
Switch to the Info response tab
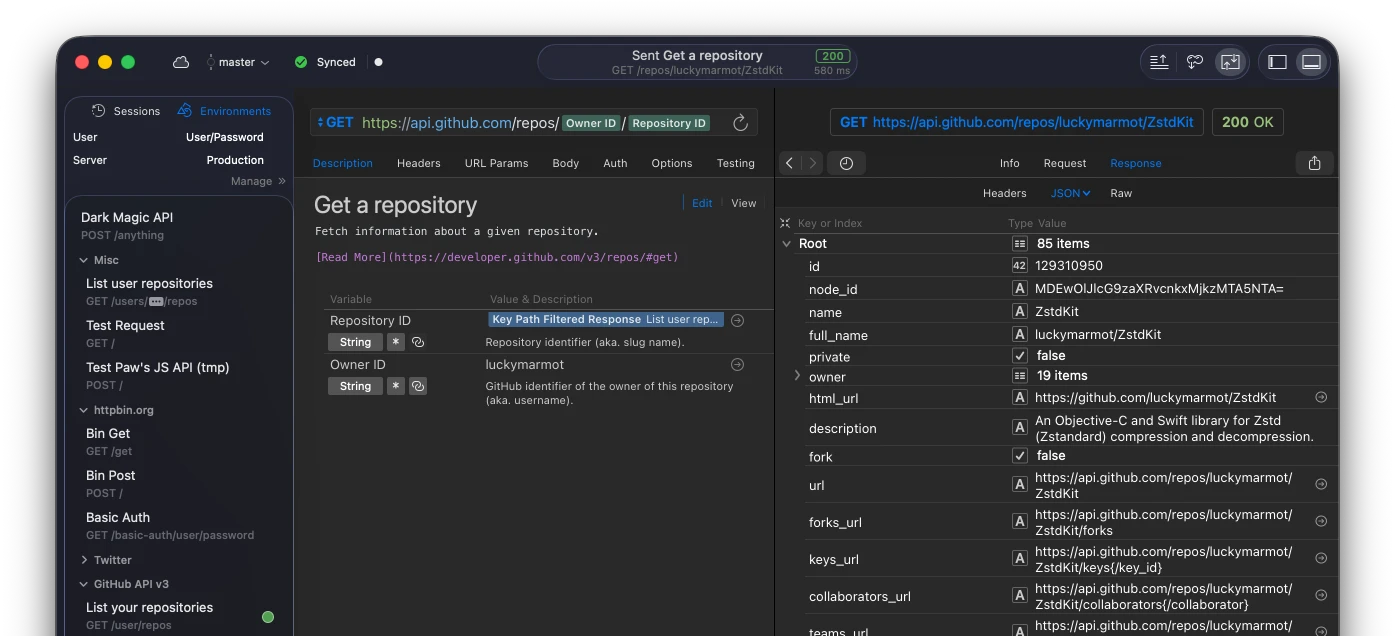[x=1010, y=163]
